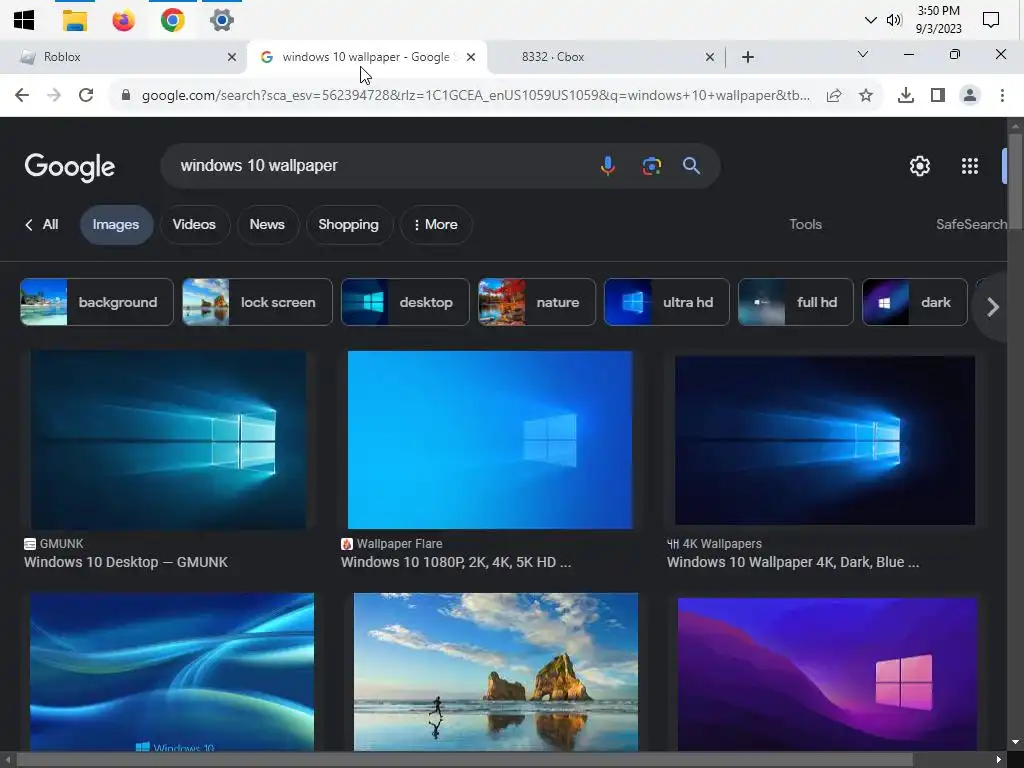
Task: Open the beach rocks wallpaper thumbnail
Action: [496, 672]
